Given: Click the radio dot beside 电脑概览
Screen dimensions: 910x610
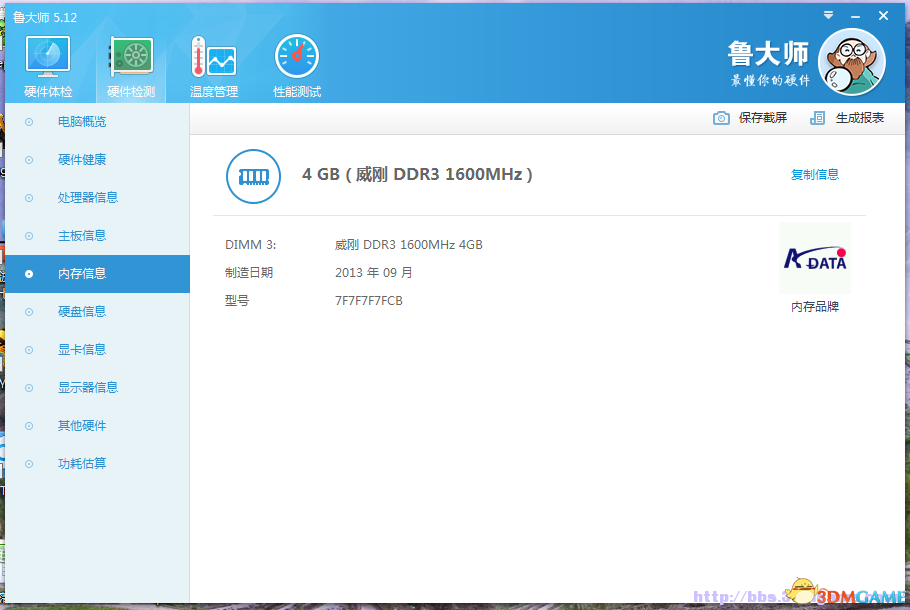Looking at the screenshot, I should click(29, 122).
